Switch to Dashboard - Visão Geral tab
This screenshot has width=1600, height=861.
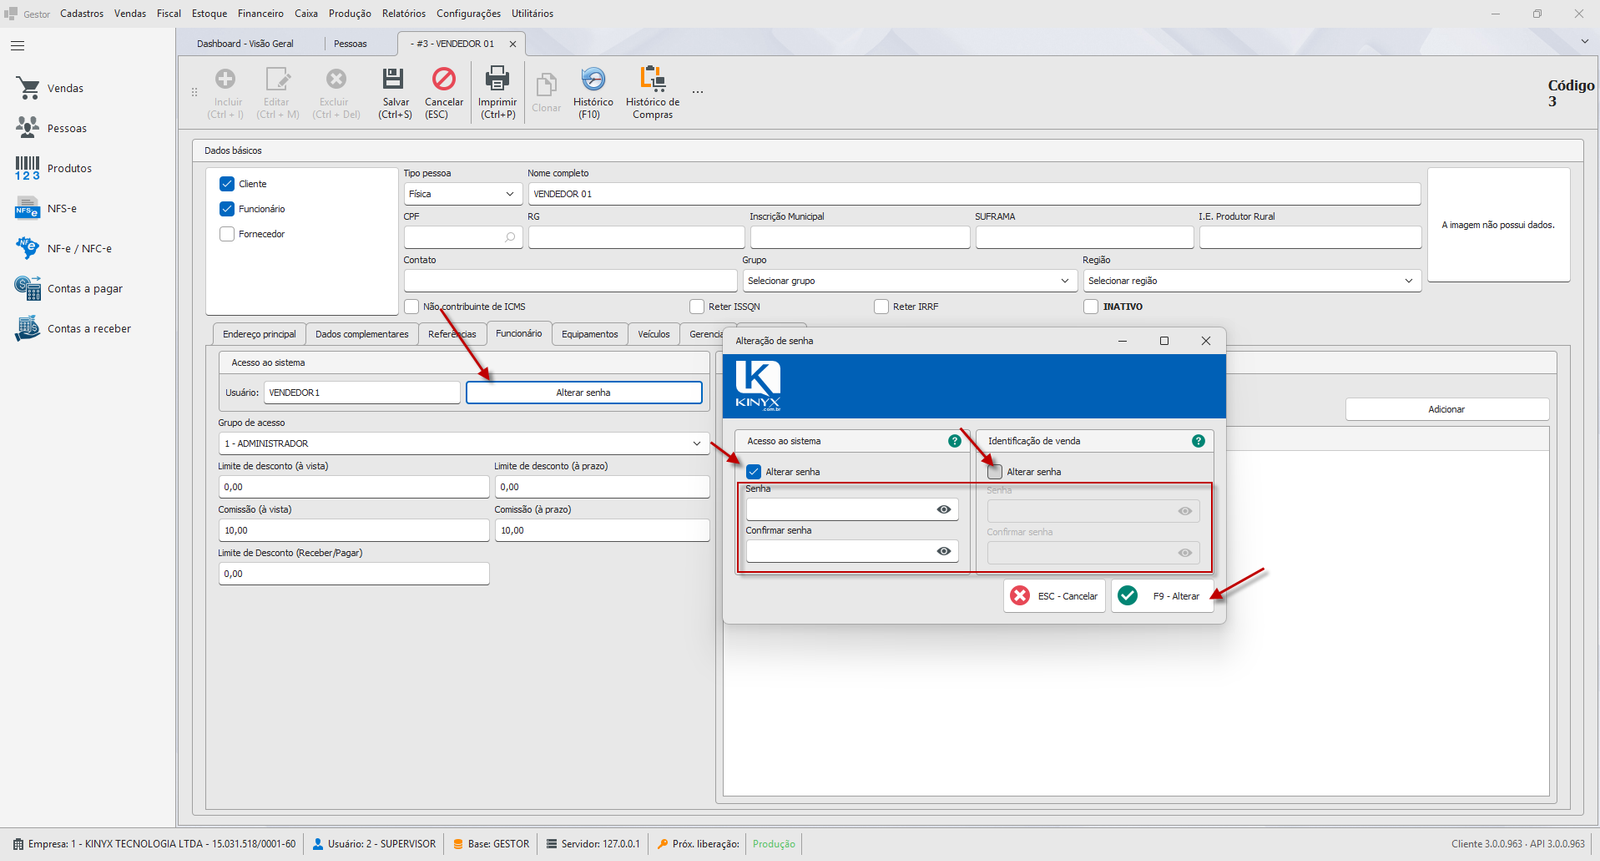point(245,44)
